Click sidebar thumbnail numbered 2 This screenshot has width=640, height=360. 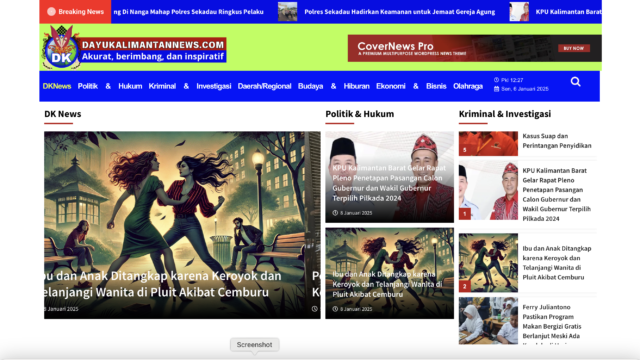click(x=488, y=262)
